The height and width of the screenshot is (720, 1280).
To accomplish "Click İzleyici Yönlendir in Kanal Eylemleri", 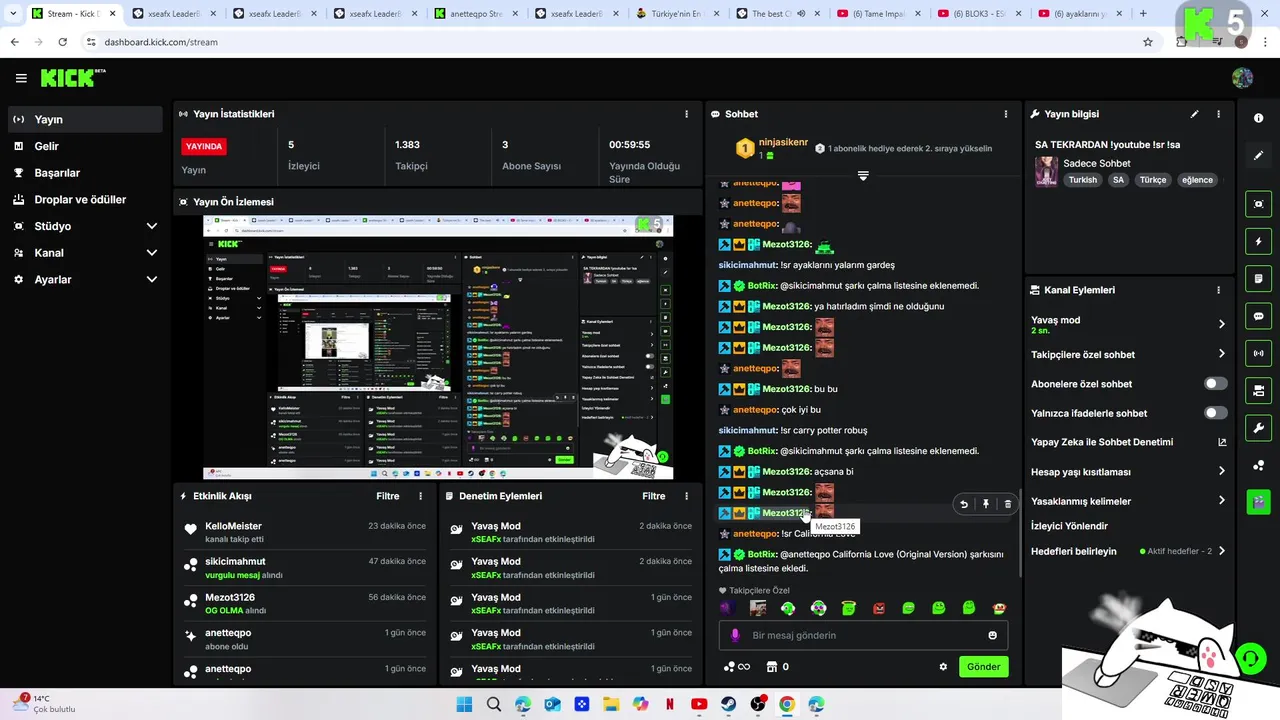I will (1069, 526).
